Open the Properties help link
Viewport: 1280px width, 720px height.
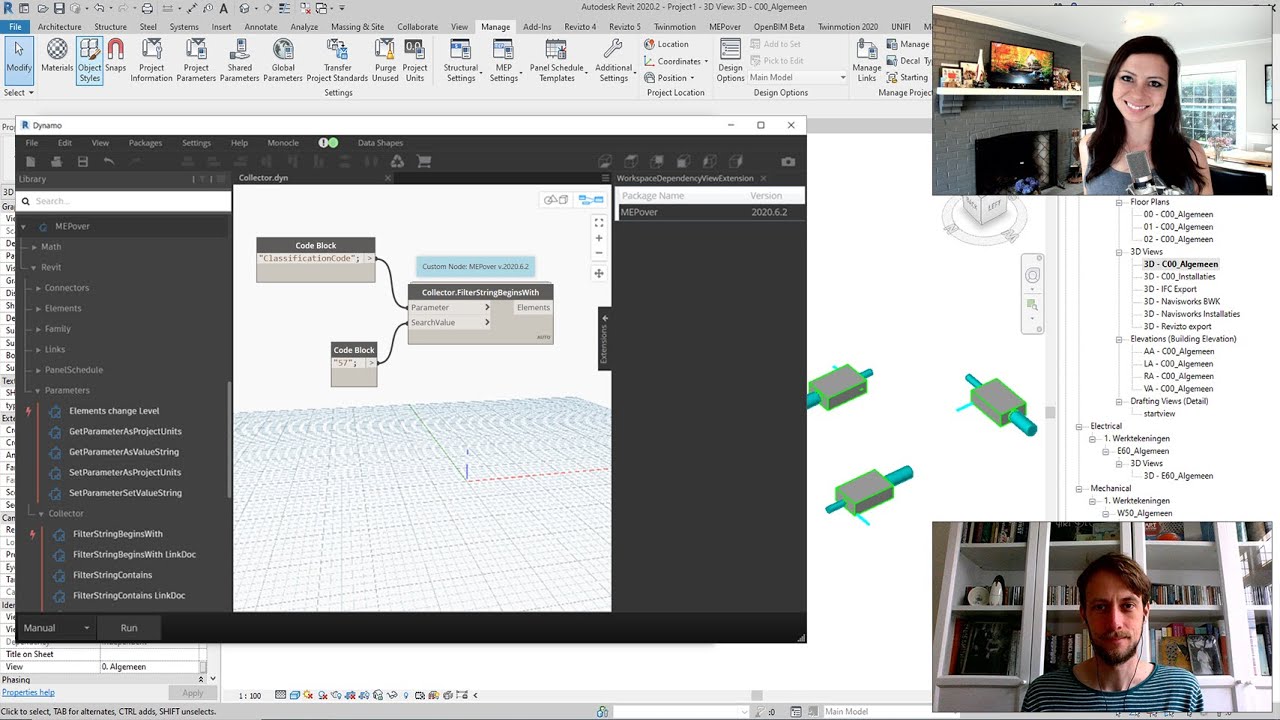[x=28, y=692]
